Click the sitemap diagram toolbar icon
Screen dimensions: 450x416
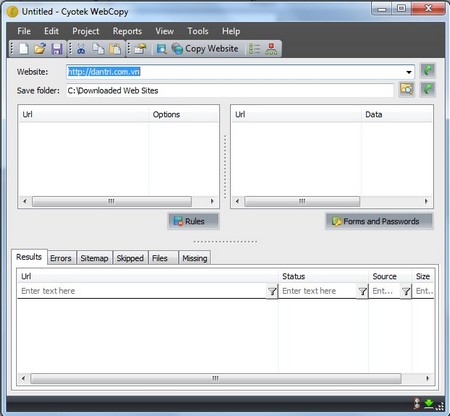pyautogui.click(x=271, y=49)
